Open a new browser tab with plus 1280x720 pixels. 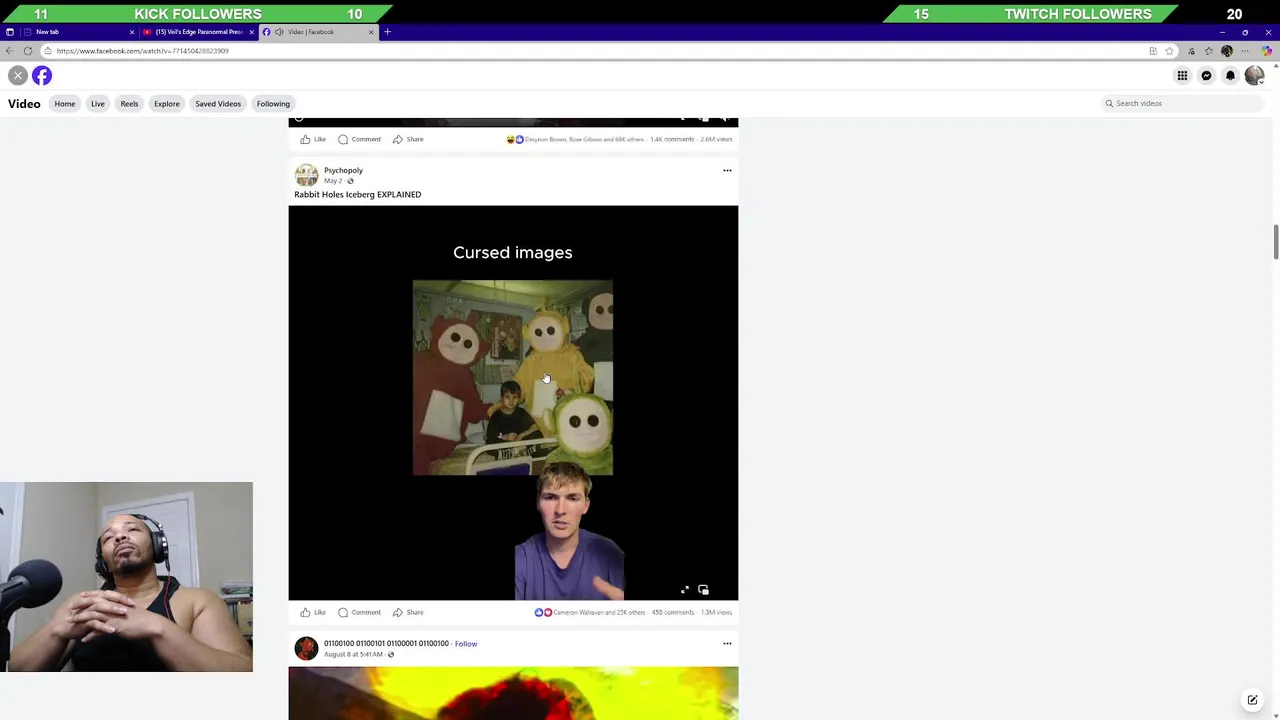click(387, 32)
